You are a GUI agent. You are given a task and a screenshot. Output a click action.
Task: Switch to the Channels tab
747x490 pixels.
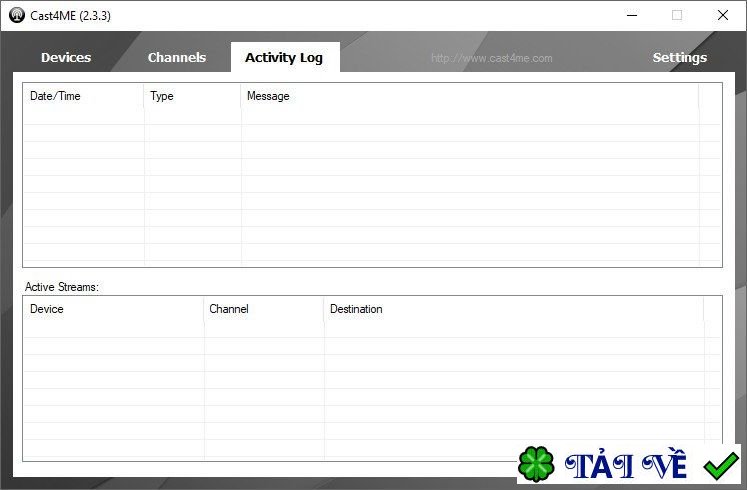[x=177, y=58]
